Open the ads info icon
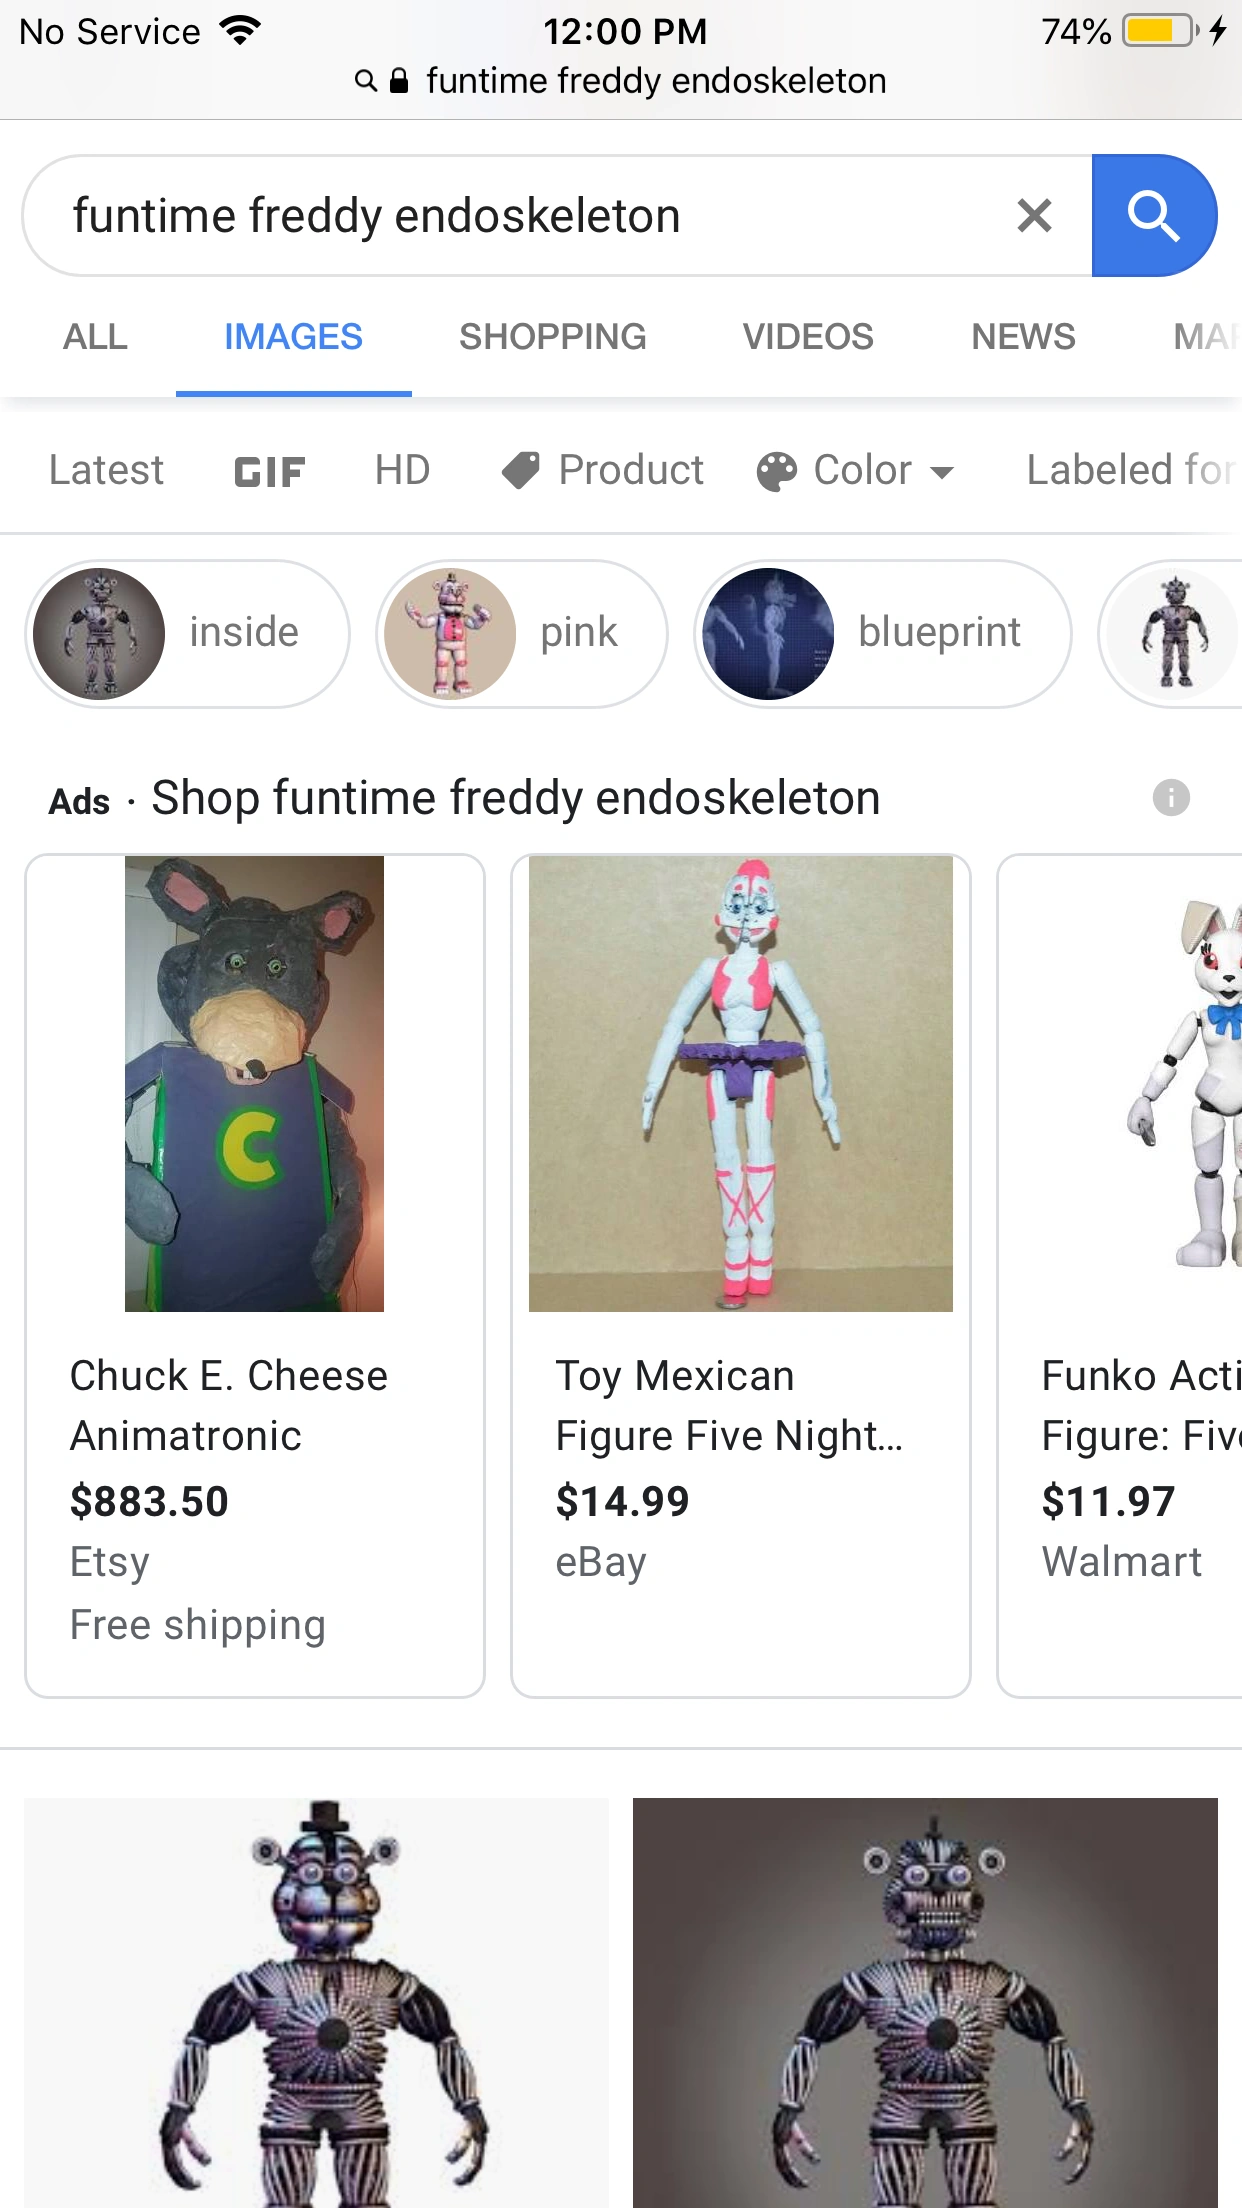This screenshot has height=2208, width=1242. (1171, 798)
